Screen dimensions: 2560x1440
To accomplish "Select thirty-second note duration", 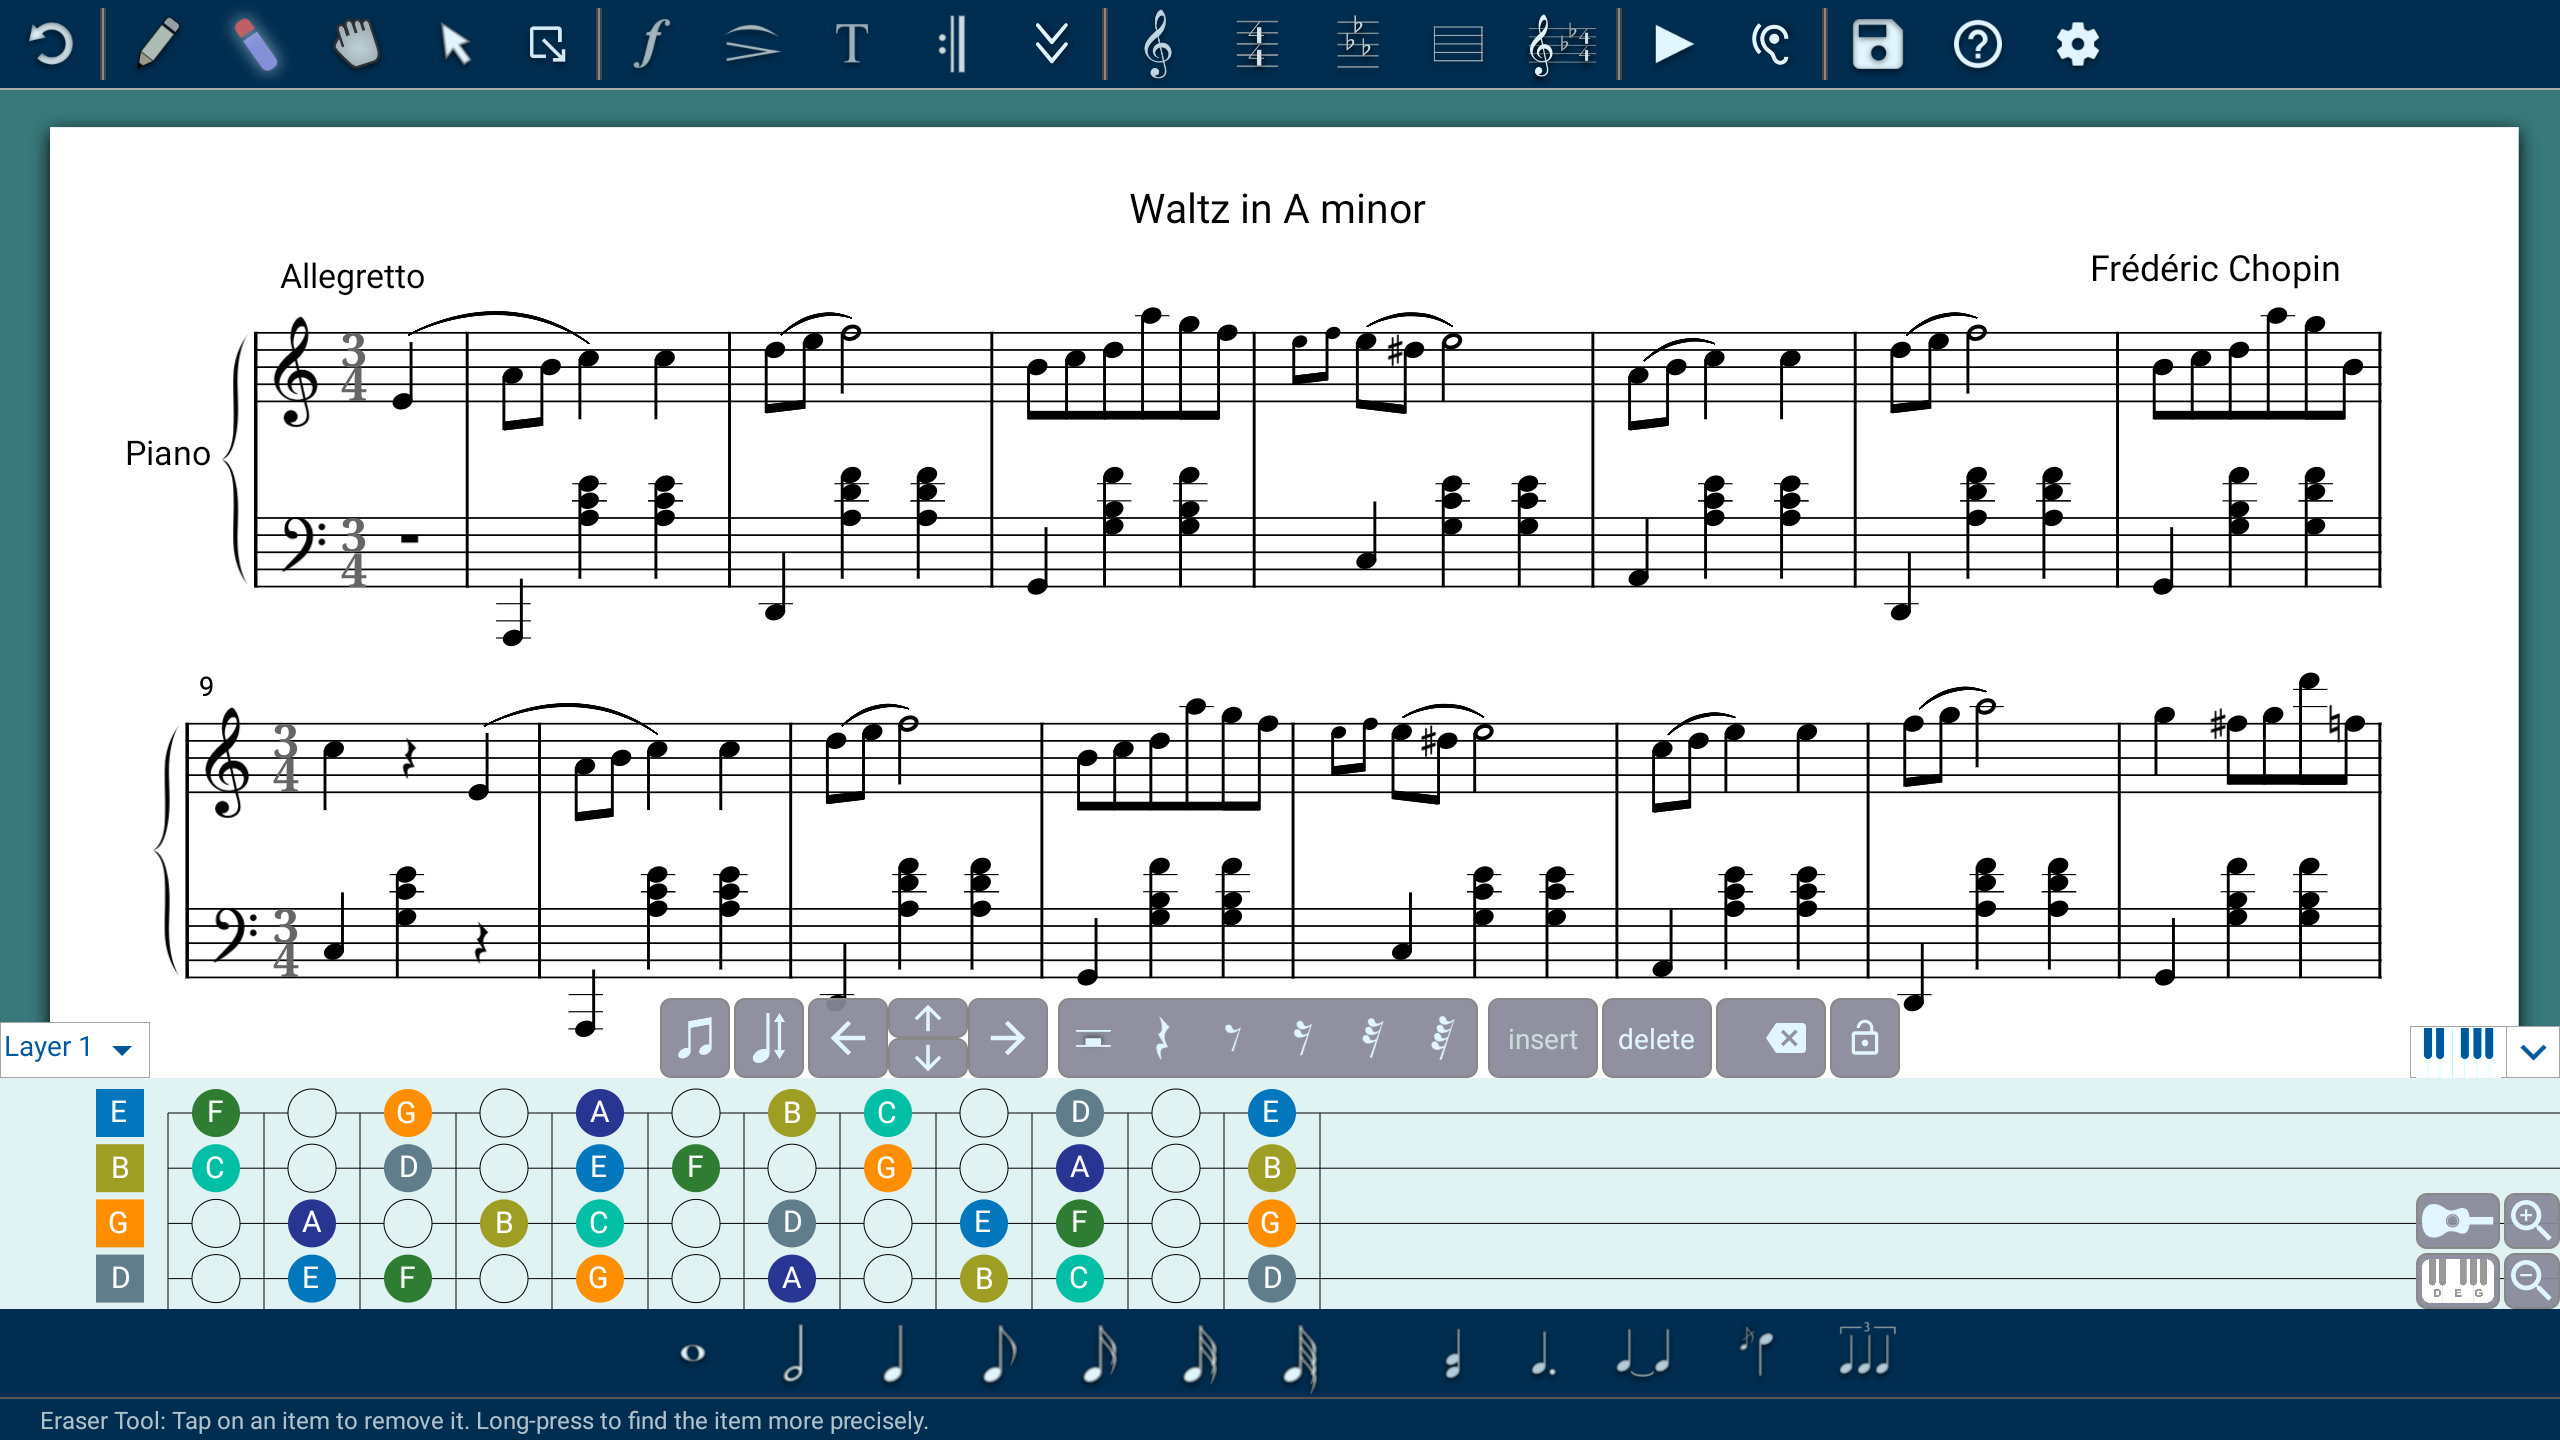I will coord(1200,1353).
